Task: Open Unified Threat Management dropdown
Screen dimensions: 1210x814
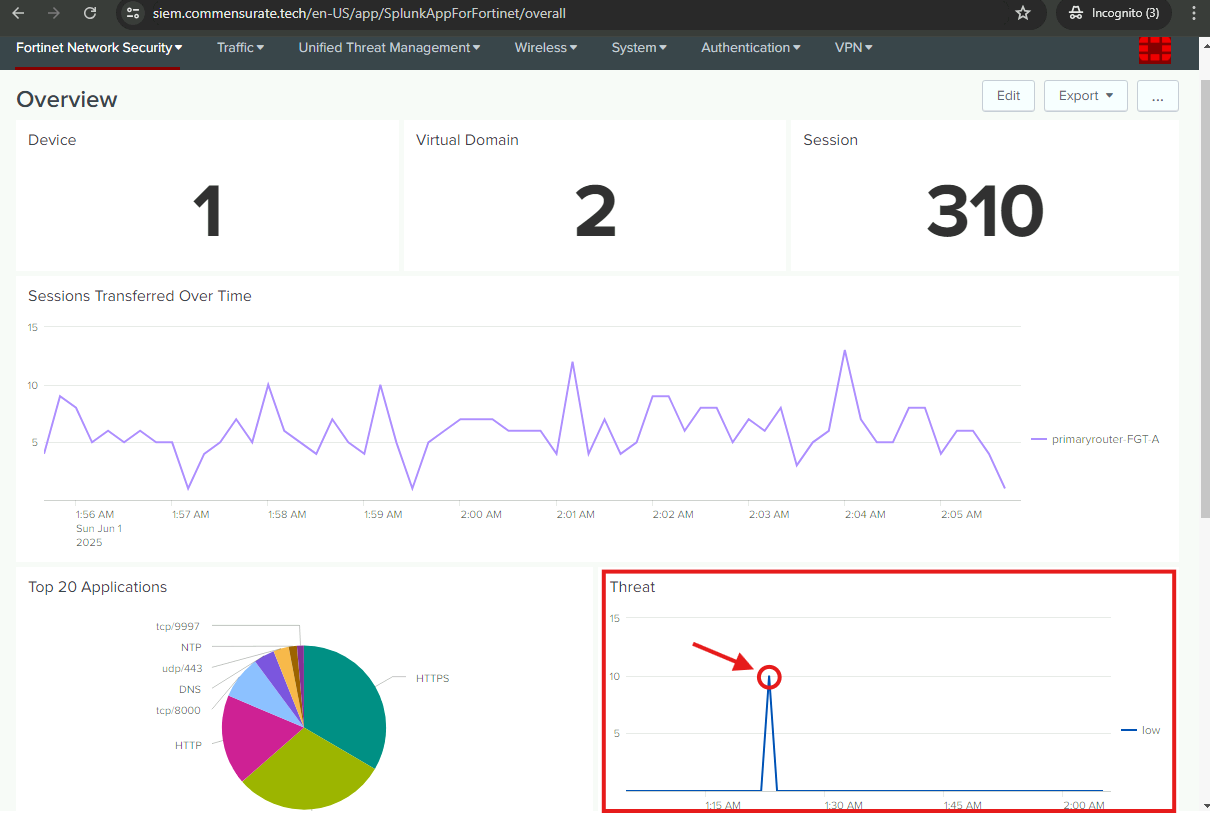Action: (389, 47)
